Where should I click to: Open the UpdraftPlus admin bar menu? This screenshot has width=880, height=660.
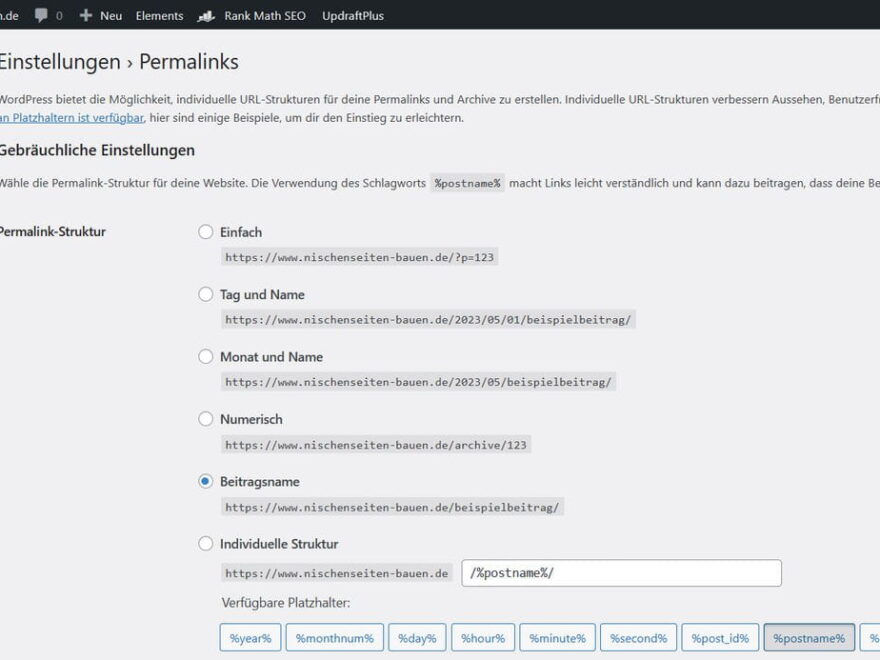352,15
